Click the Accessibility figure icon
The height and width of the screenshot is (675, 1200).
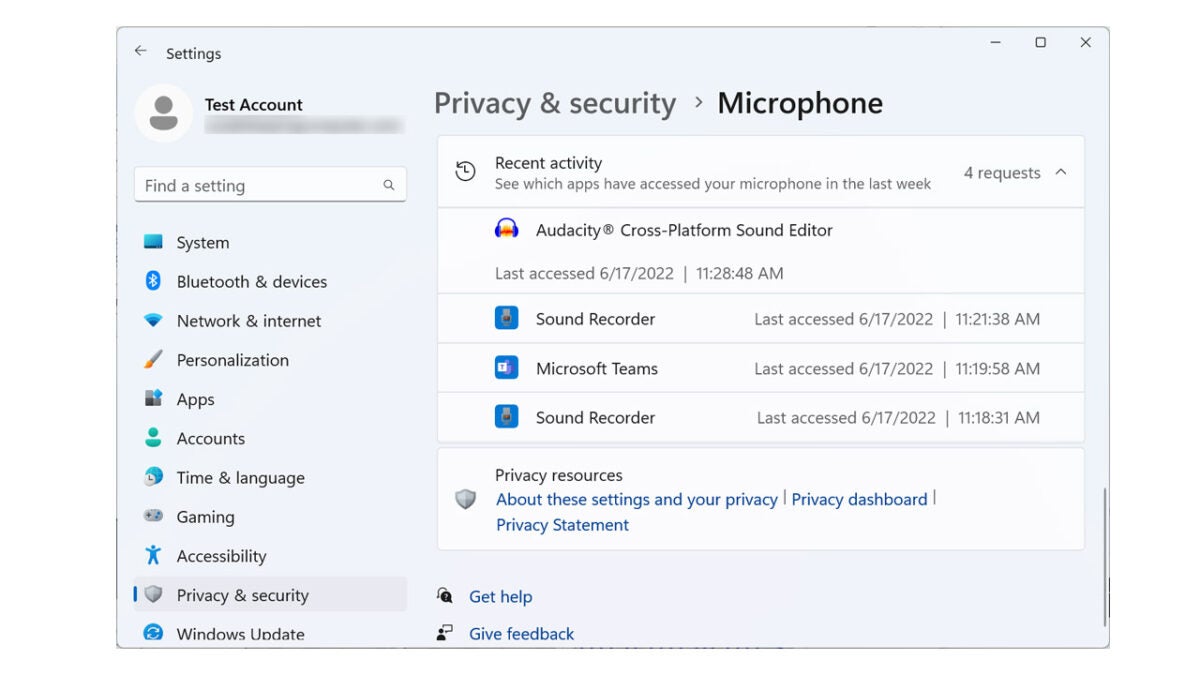click(x=153, y=555)
